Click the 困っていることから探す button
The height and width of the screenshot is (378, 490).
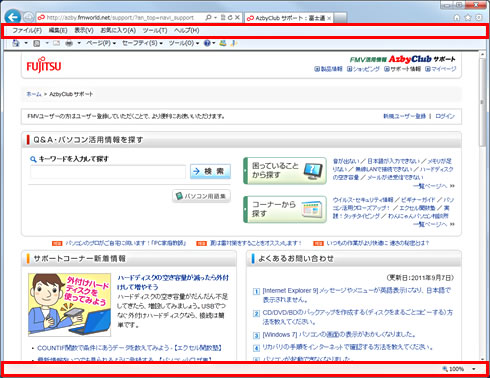click(x=285, y=171)
